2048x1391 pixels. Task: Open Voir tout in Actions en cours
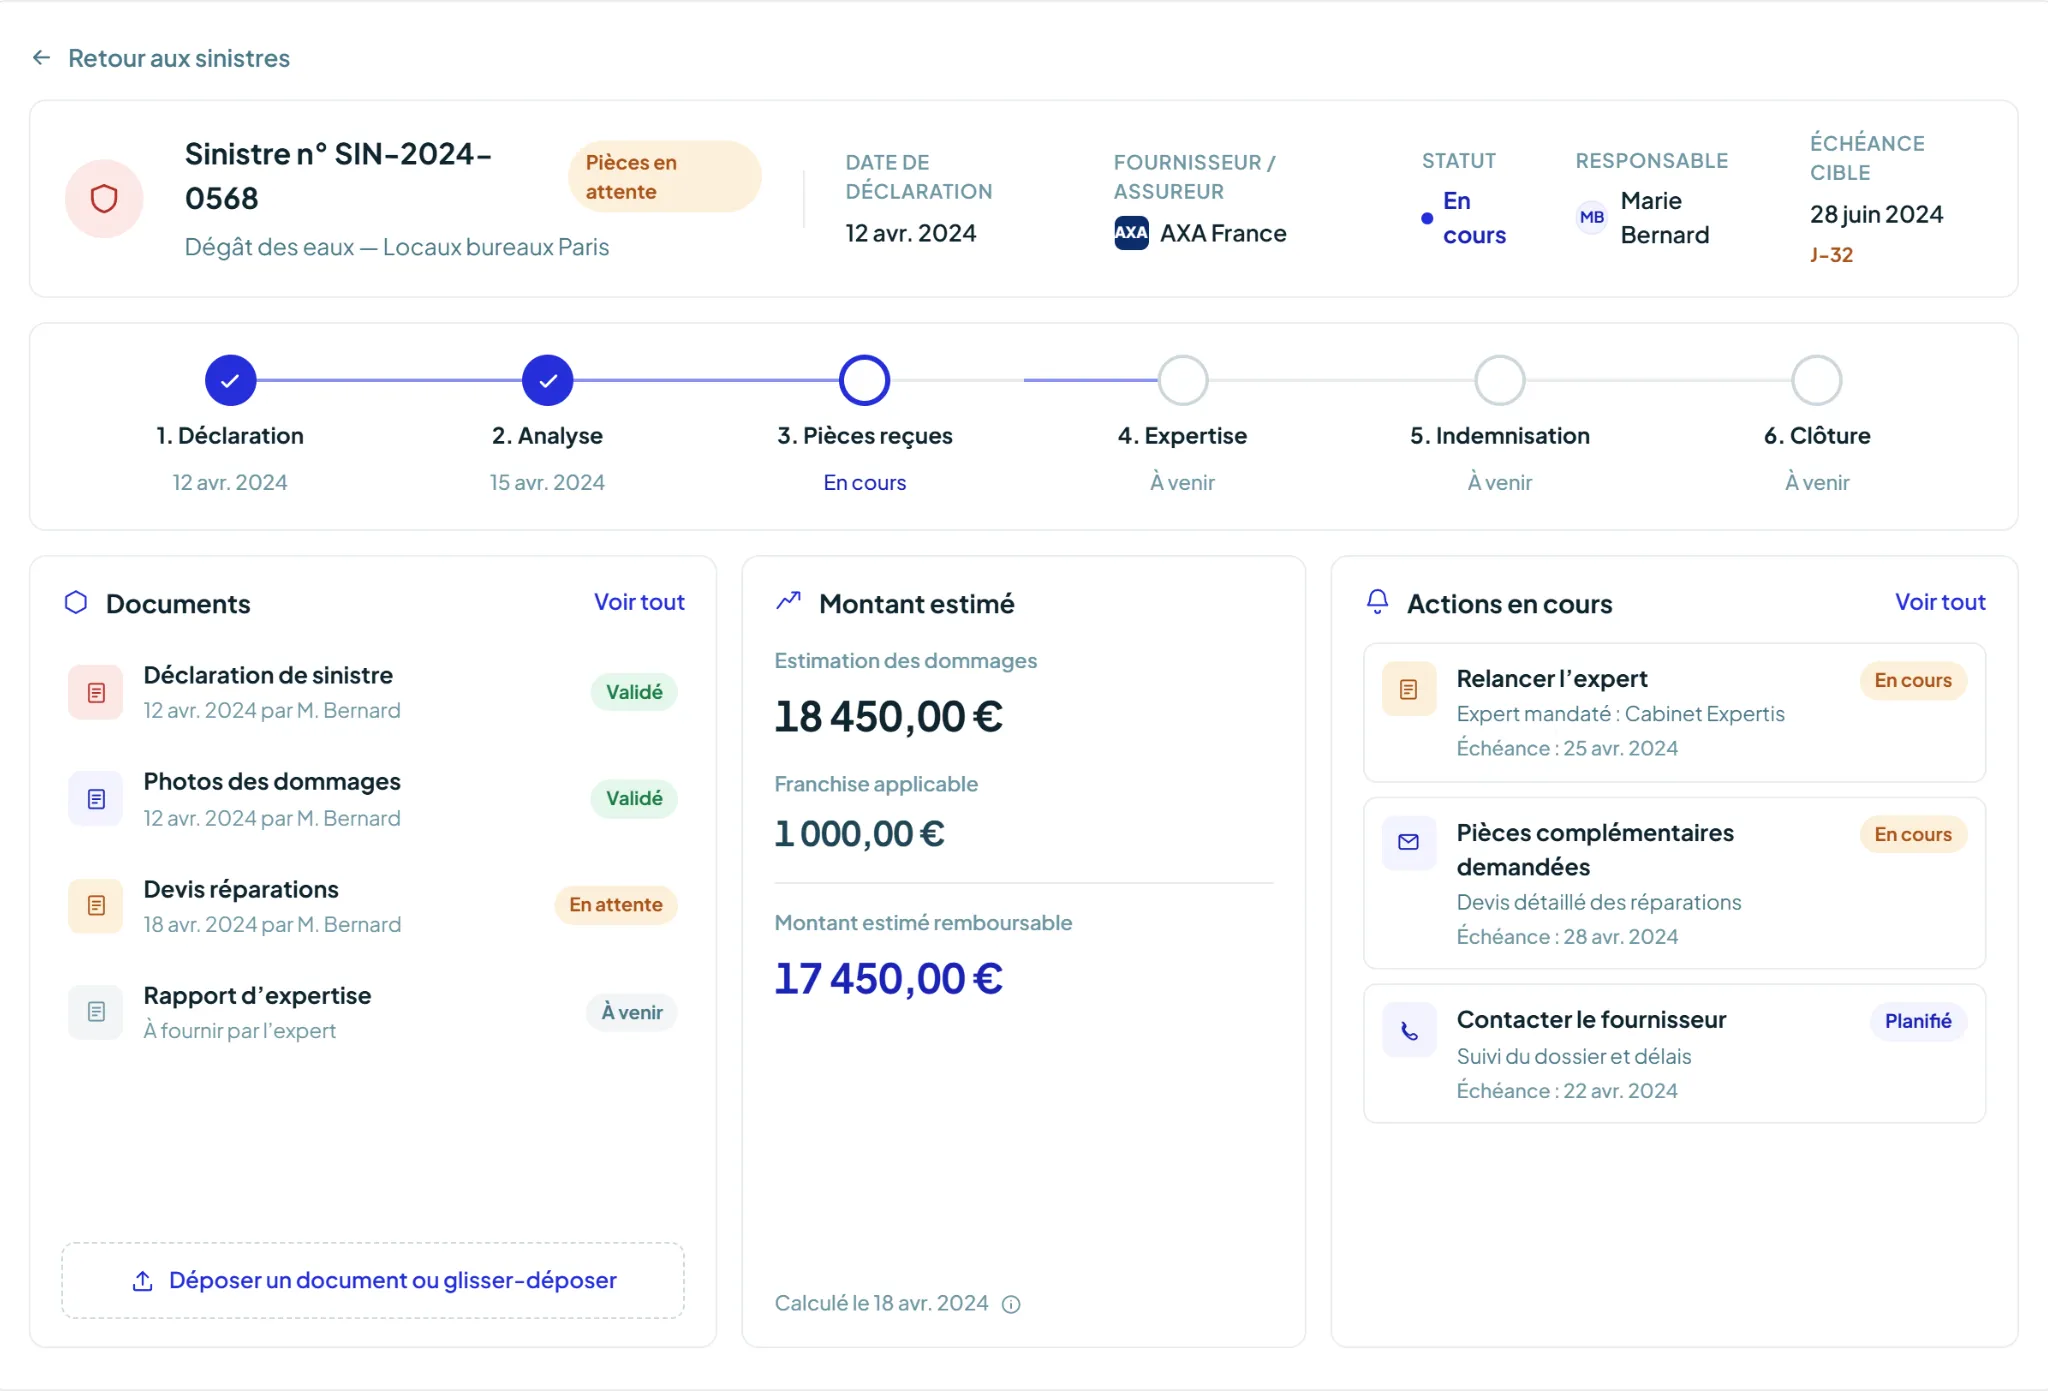coord(1940,602)
